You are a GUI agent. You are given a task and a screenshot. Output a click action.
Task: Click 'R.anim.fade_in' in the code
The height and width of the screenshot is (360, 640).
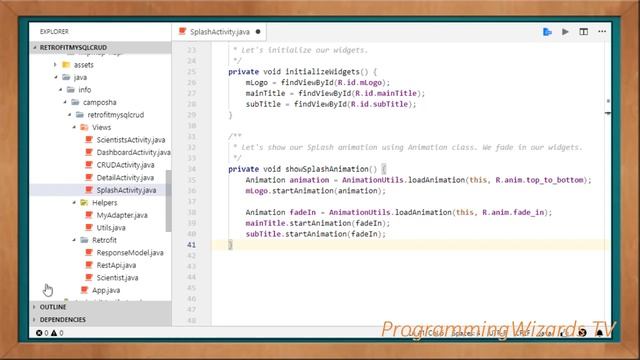pos(513,212)
